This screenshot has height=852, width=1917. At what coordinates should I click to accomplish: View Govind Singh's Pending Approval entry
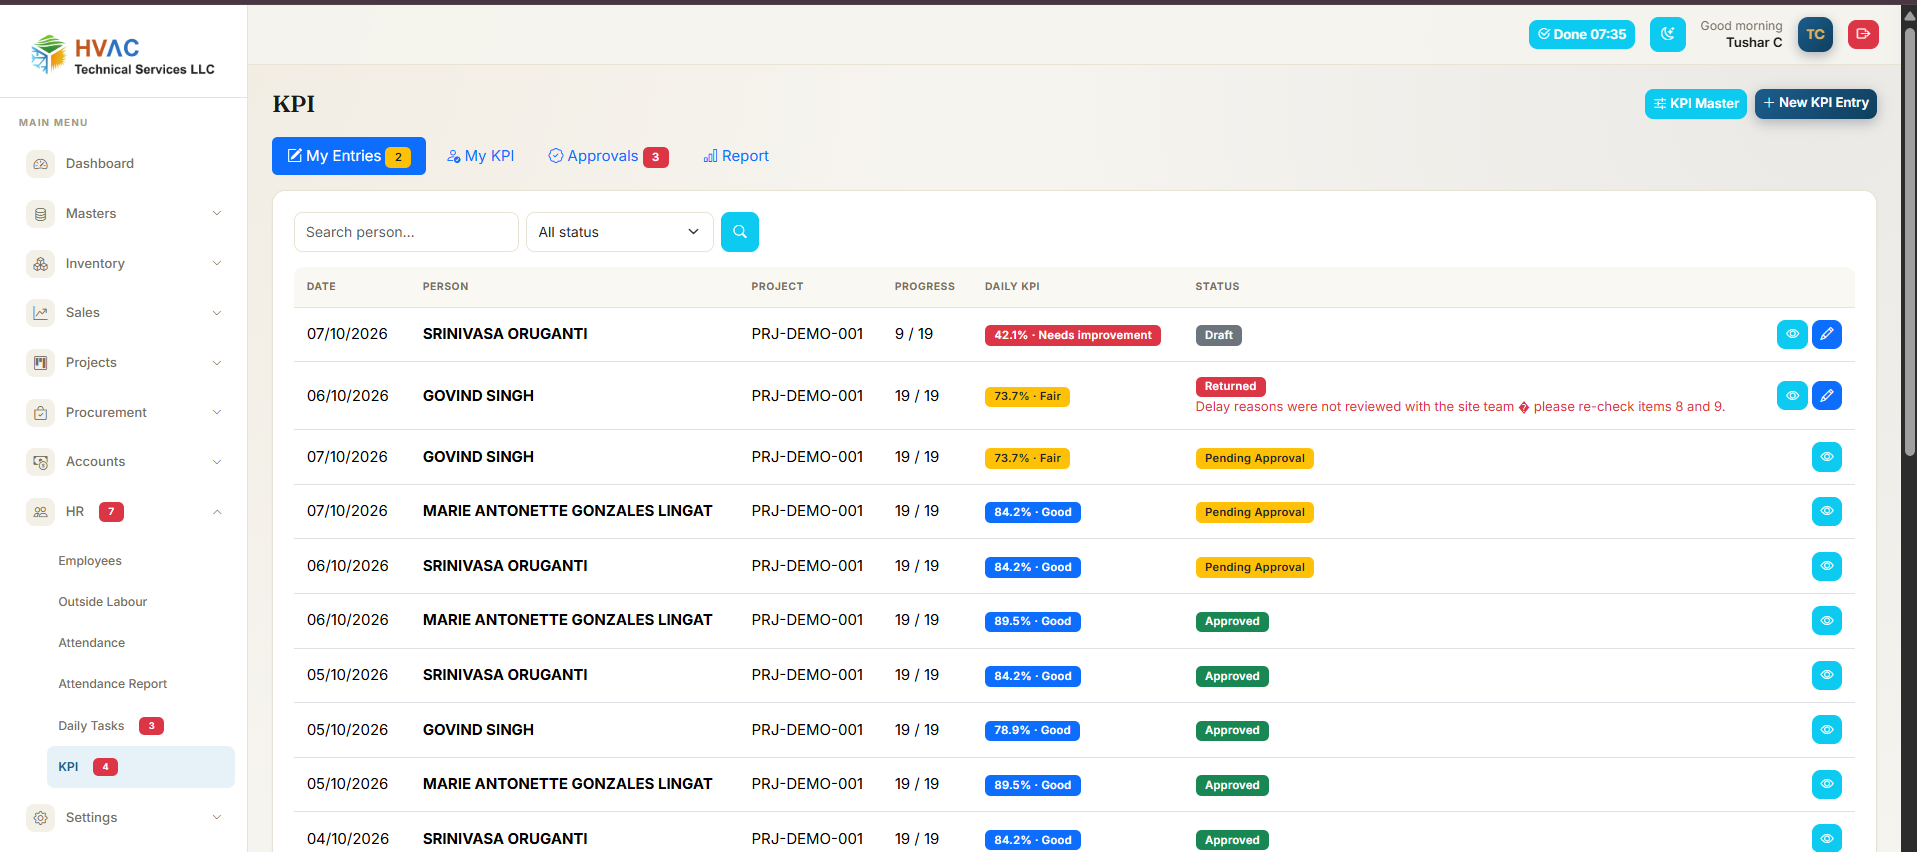[1827, 457]
